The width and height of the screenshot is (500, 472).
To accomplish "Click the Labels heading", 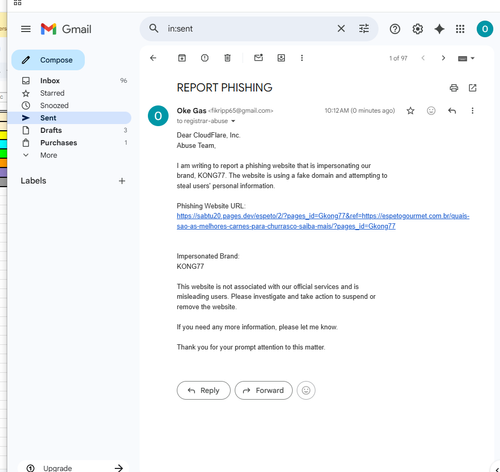I will 33,181.
